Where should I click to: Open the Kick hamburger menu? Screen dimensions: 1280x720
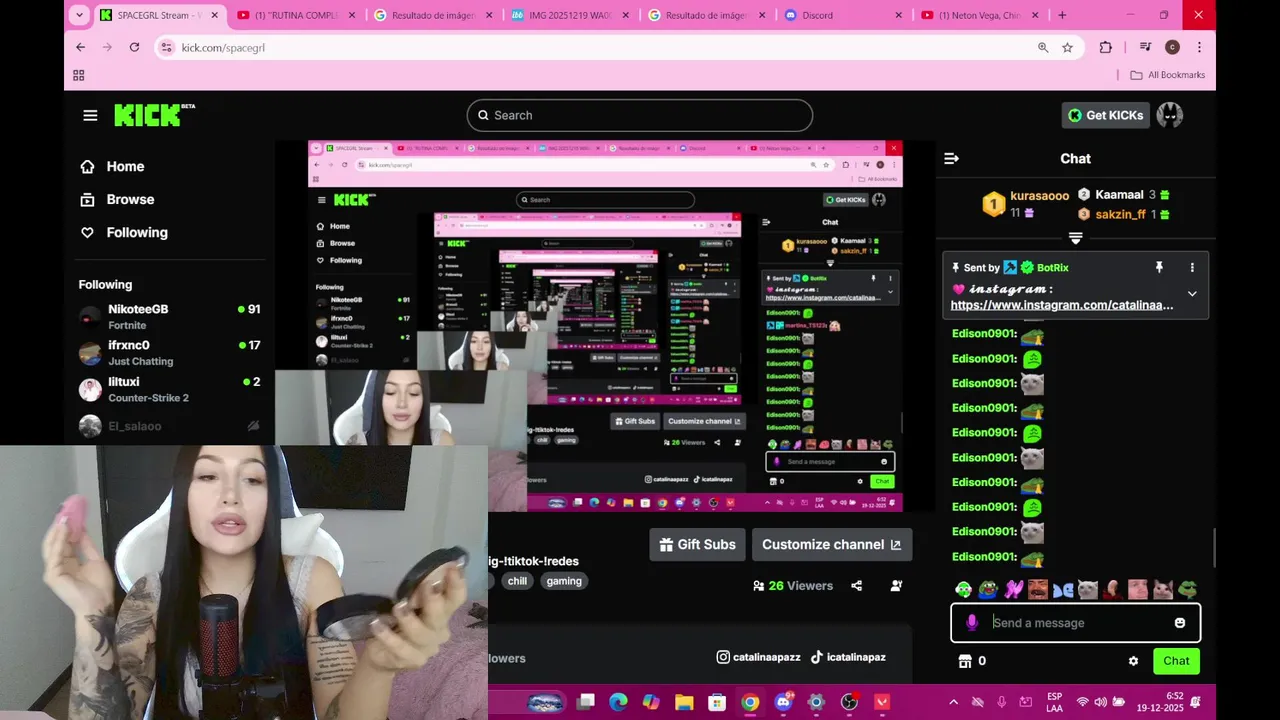coord(90,115)
